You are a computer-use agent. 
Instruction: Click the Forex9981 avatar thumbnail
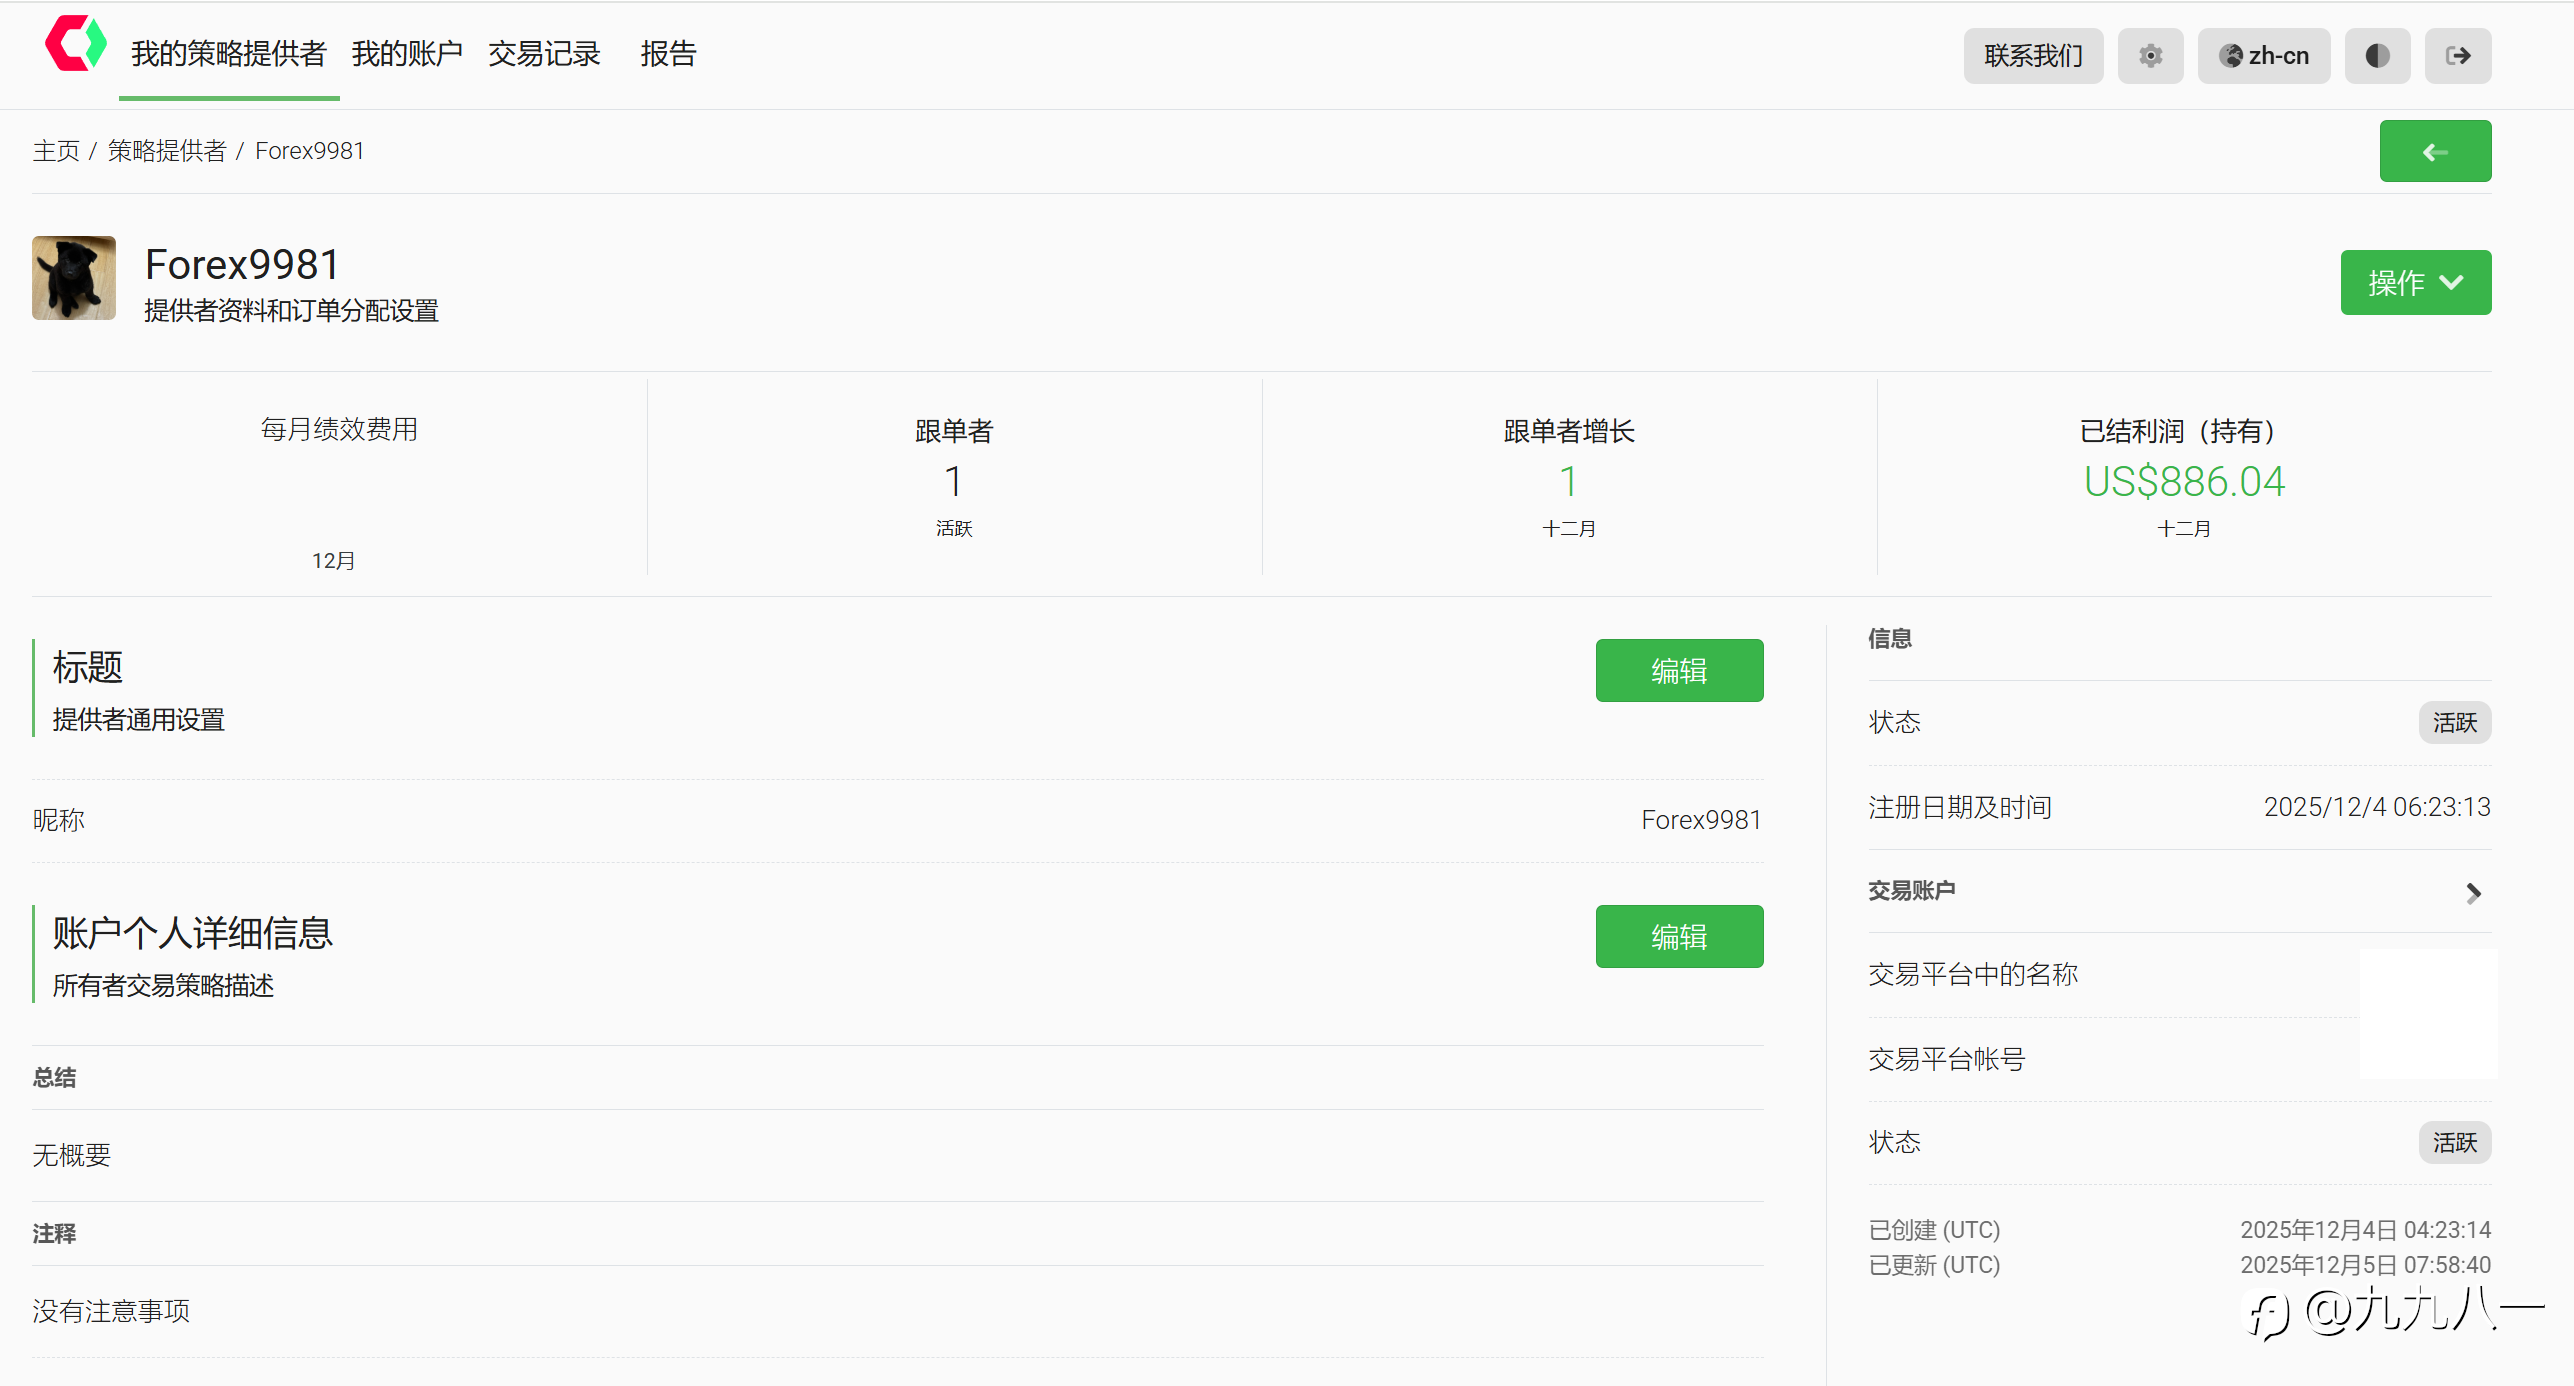coord(74,278)
